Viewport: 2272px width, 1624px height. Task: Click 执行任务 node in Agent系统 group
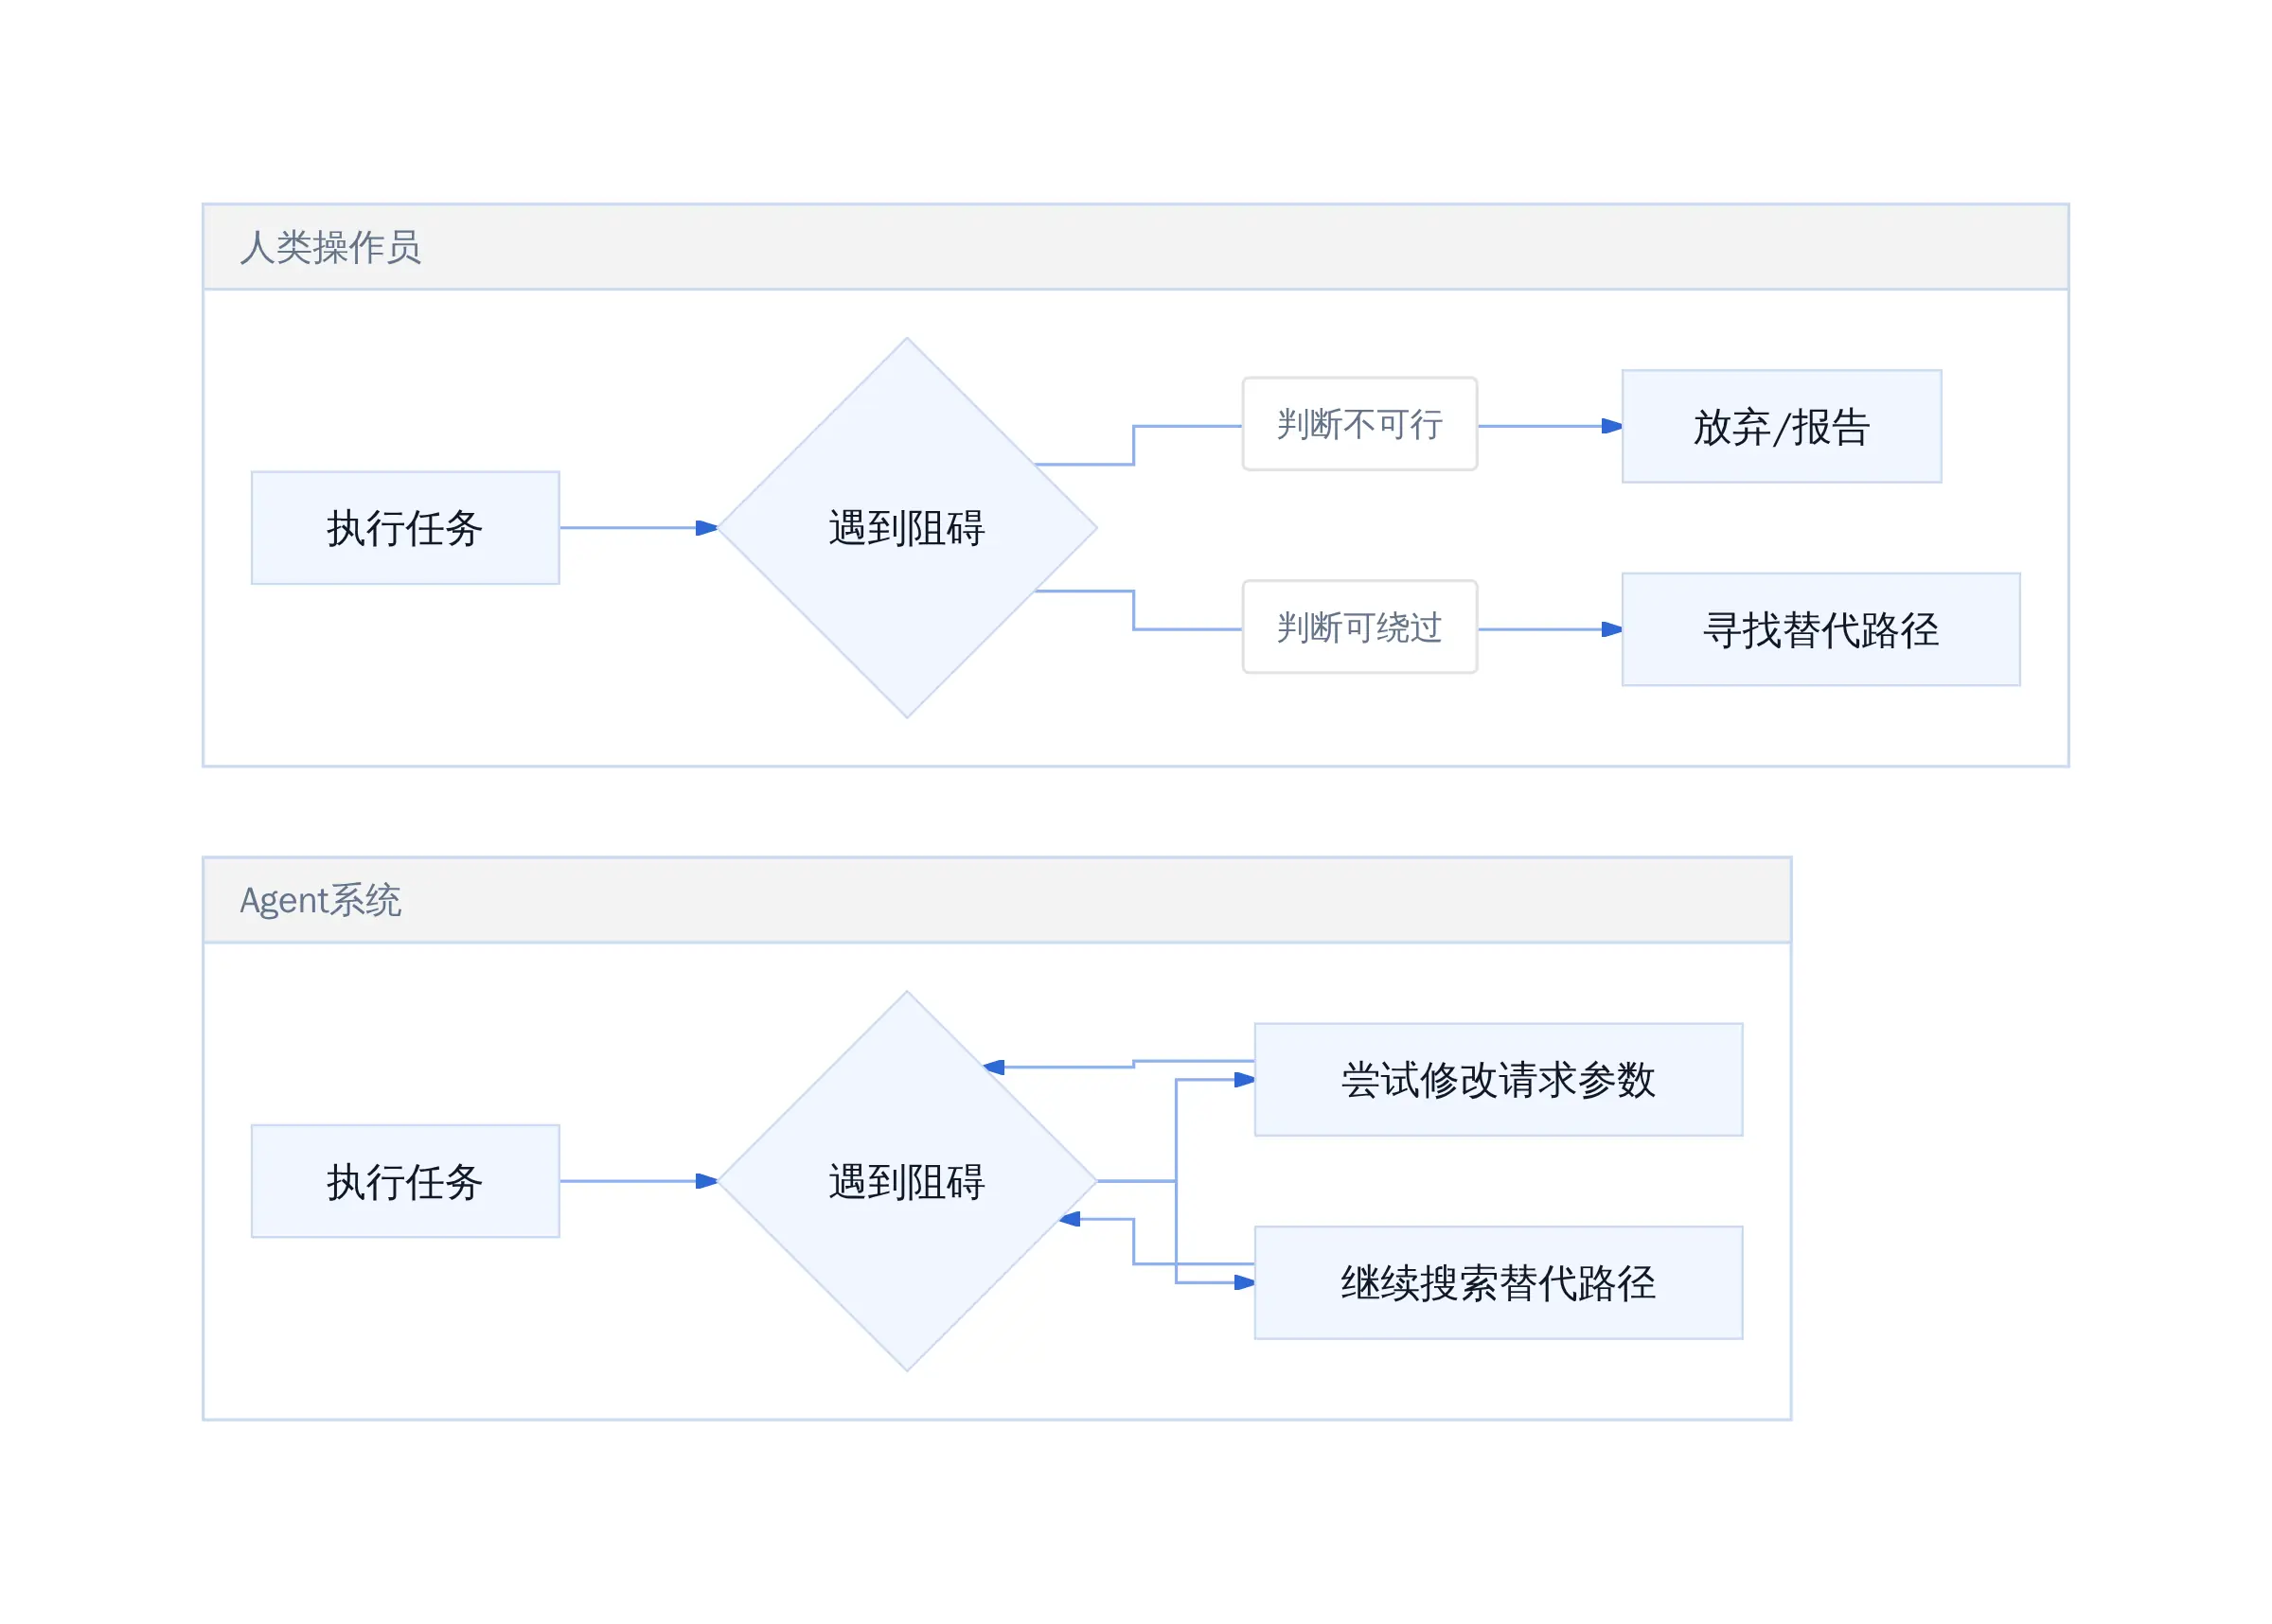click(x=405, y=1181)
